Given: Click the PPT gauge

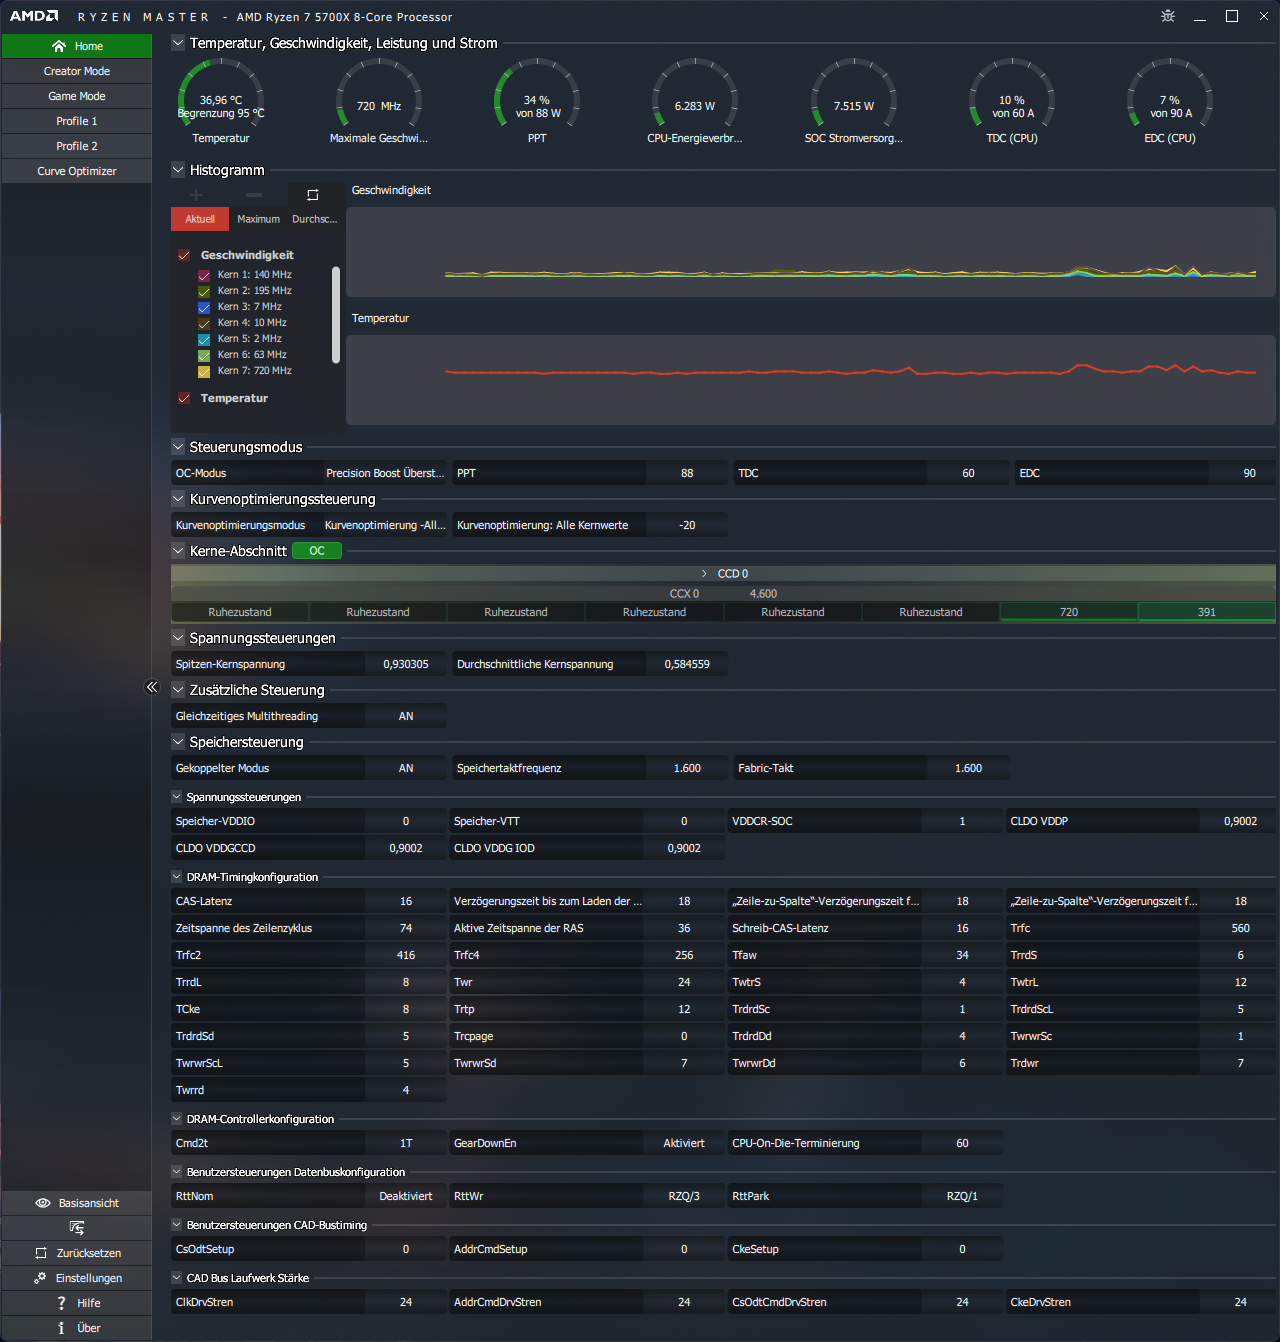Looking at the screenshot, I should click(537, 102).
